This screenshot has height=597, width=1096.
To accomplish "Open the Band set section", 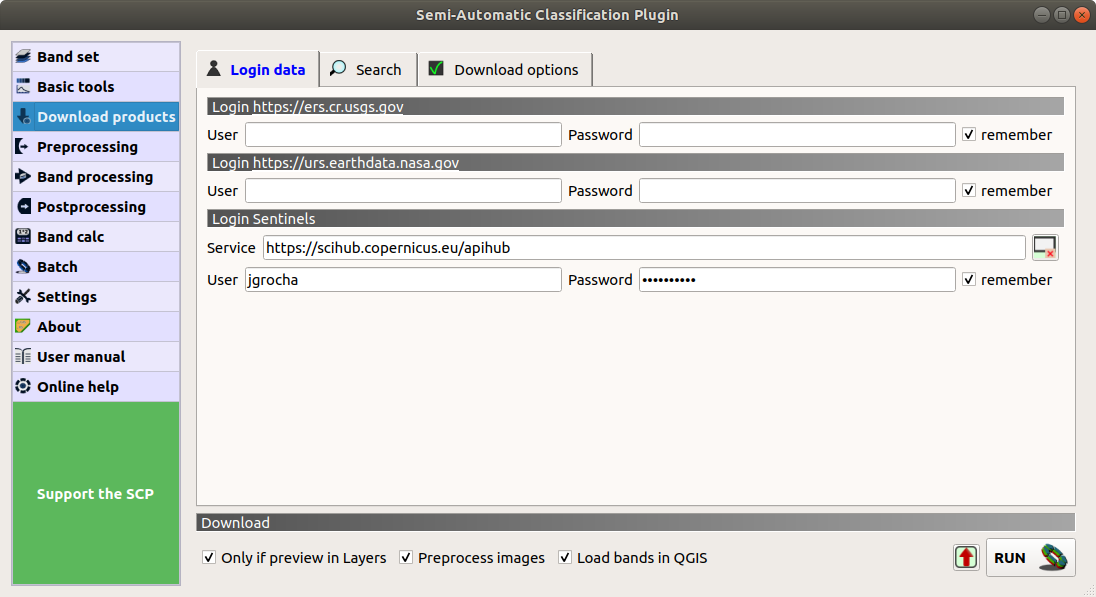I will point(96,57).
